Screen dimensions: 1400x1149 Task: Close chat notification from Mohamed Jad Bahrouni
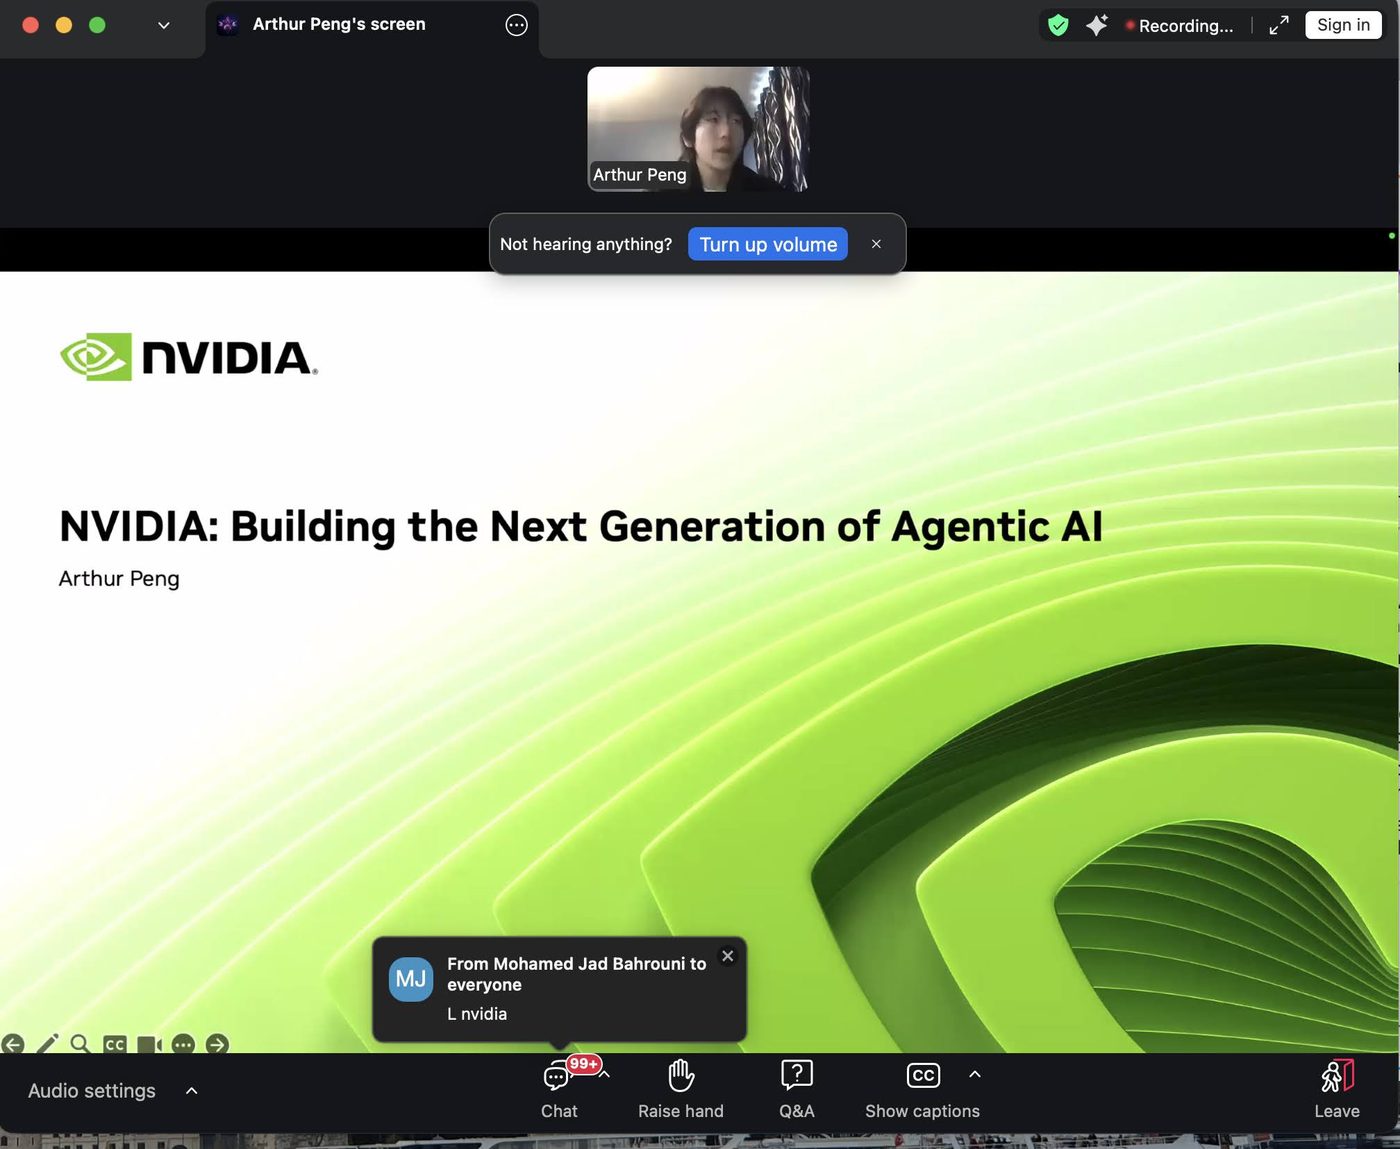[728, 956]
